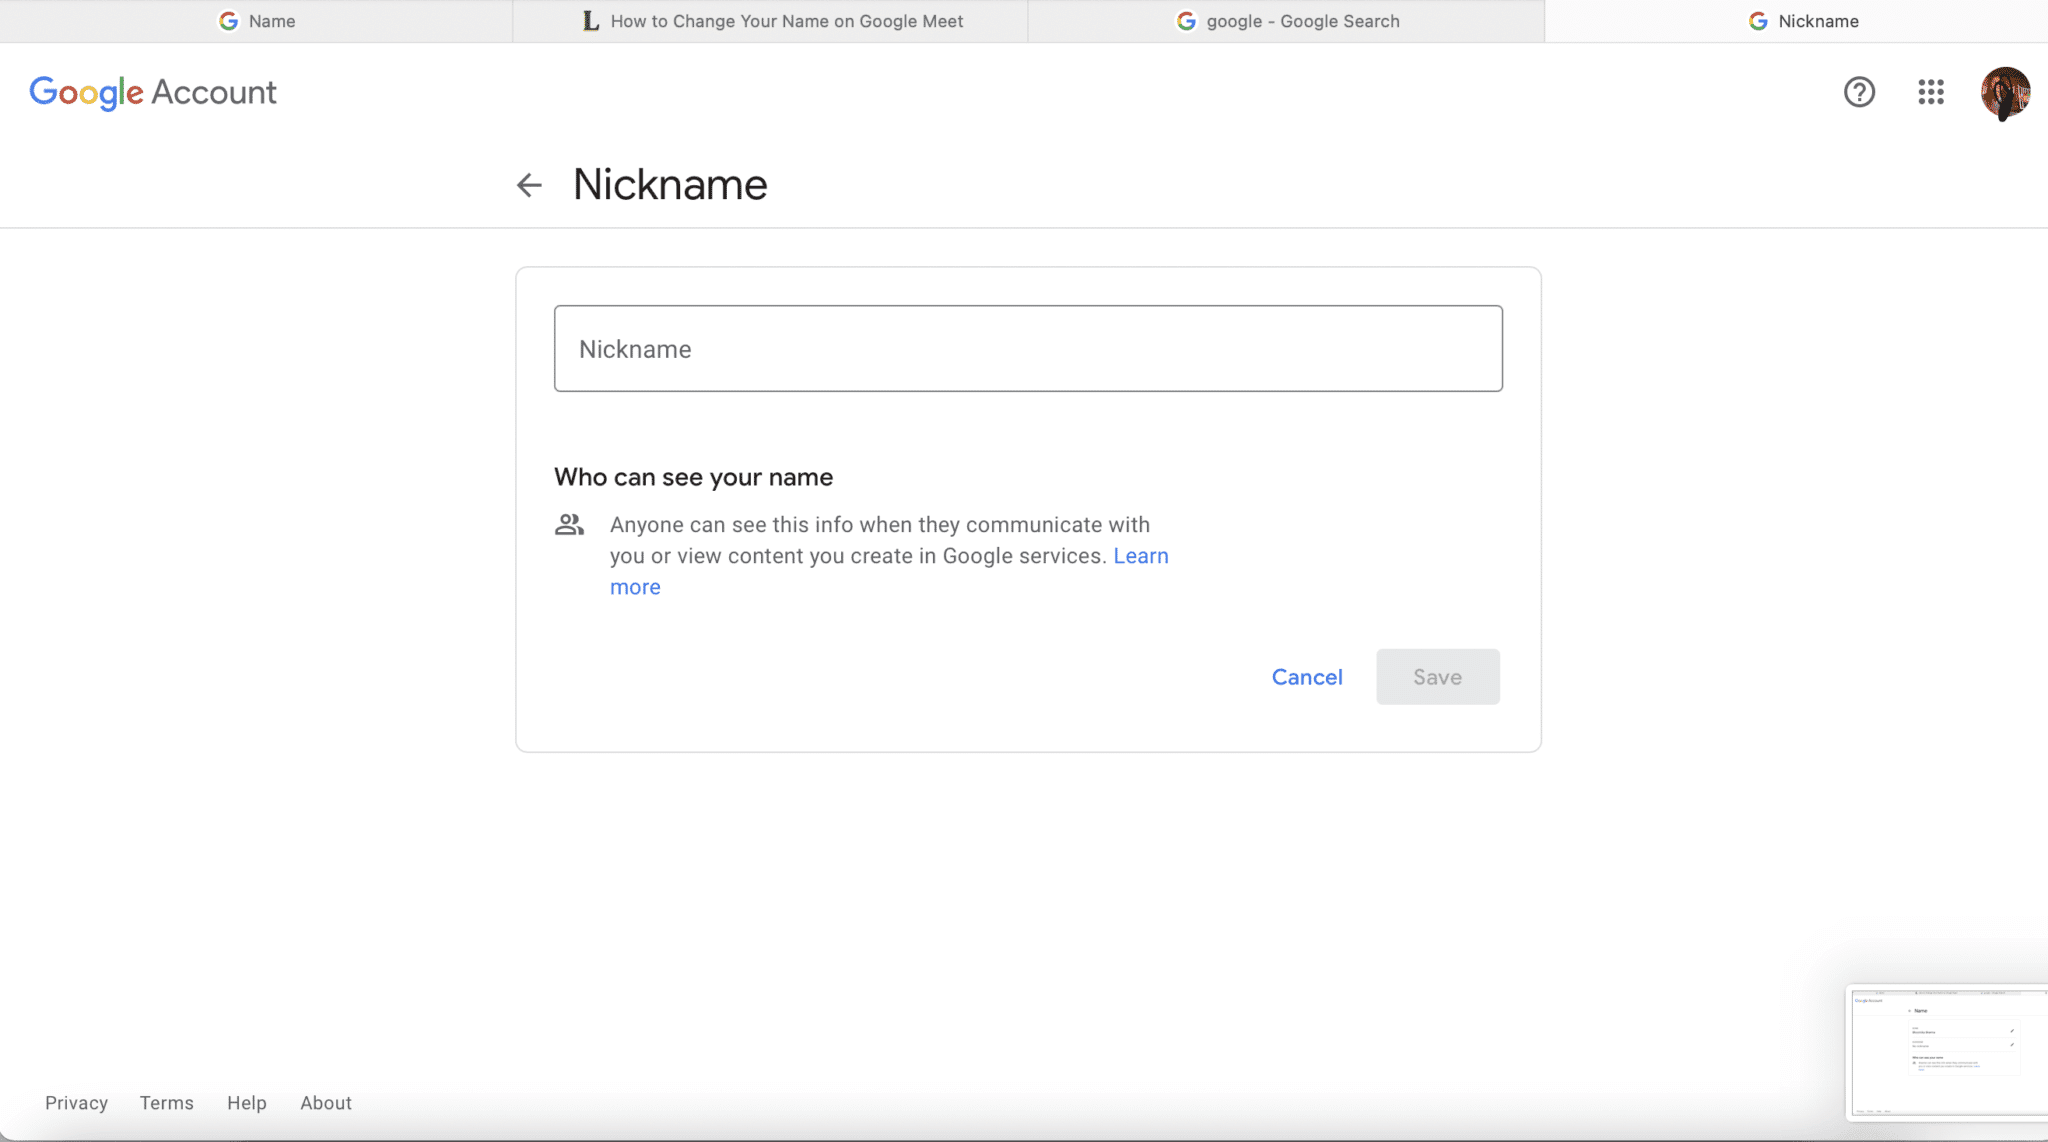Click the profile avatar picture

(2005, 93)
